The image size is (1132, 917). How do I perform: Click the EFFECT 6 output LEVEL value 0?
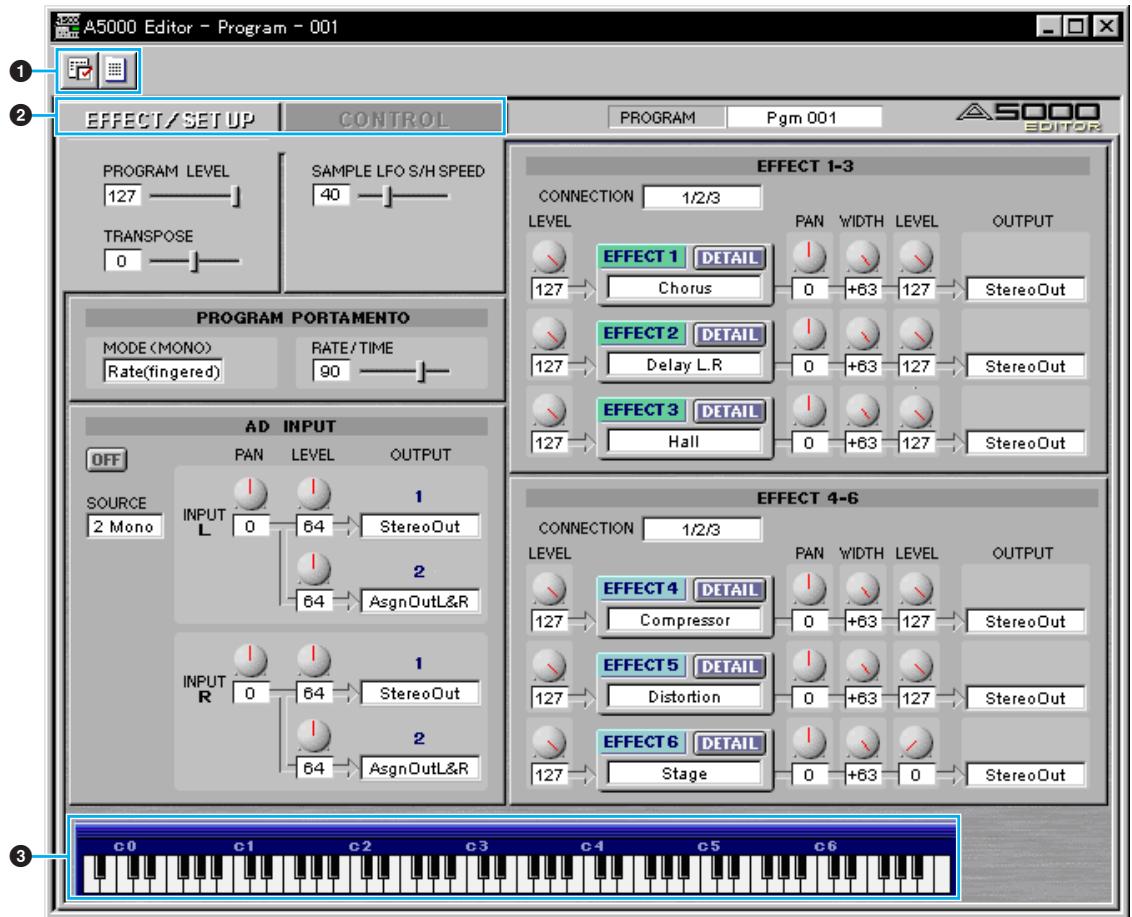(915, 775)
